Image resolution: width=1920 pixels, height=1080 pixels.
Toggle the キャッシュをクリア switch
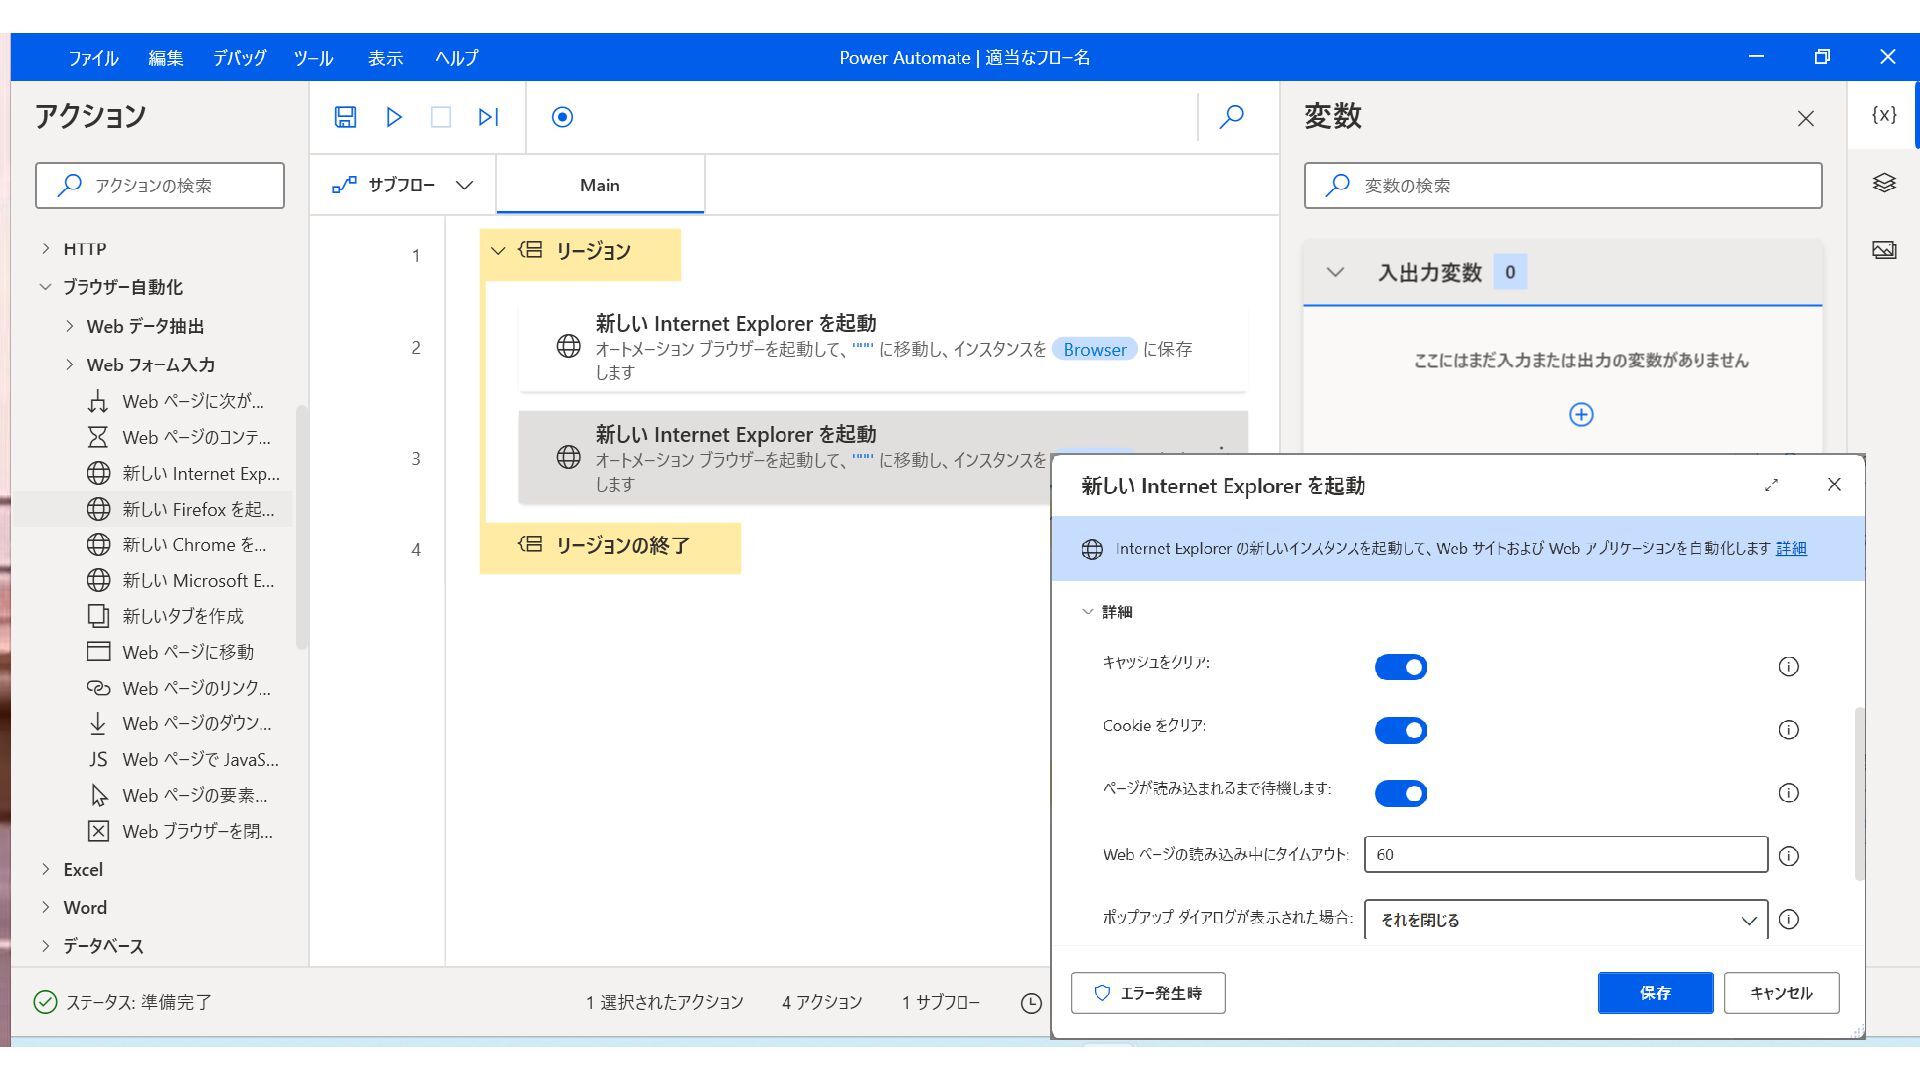click(x=1400, y=667)
